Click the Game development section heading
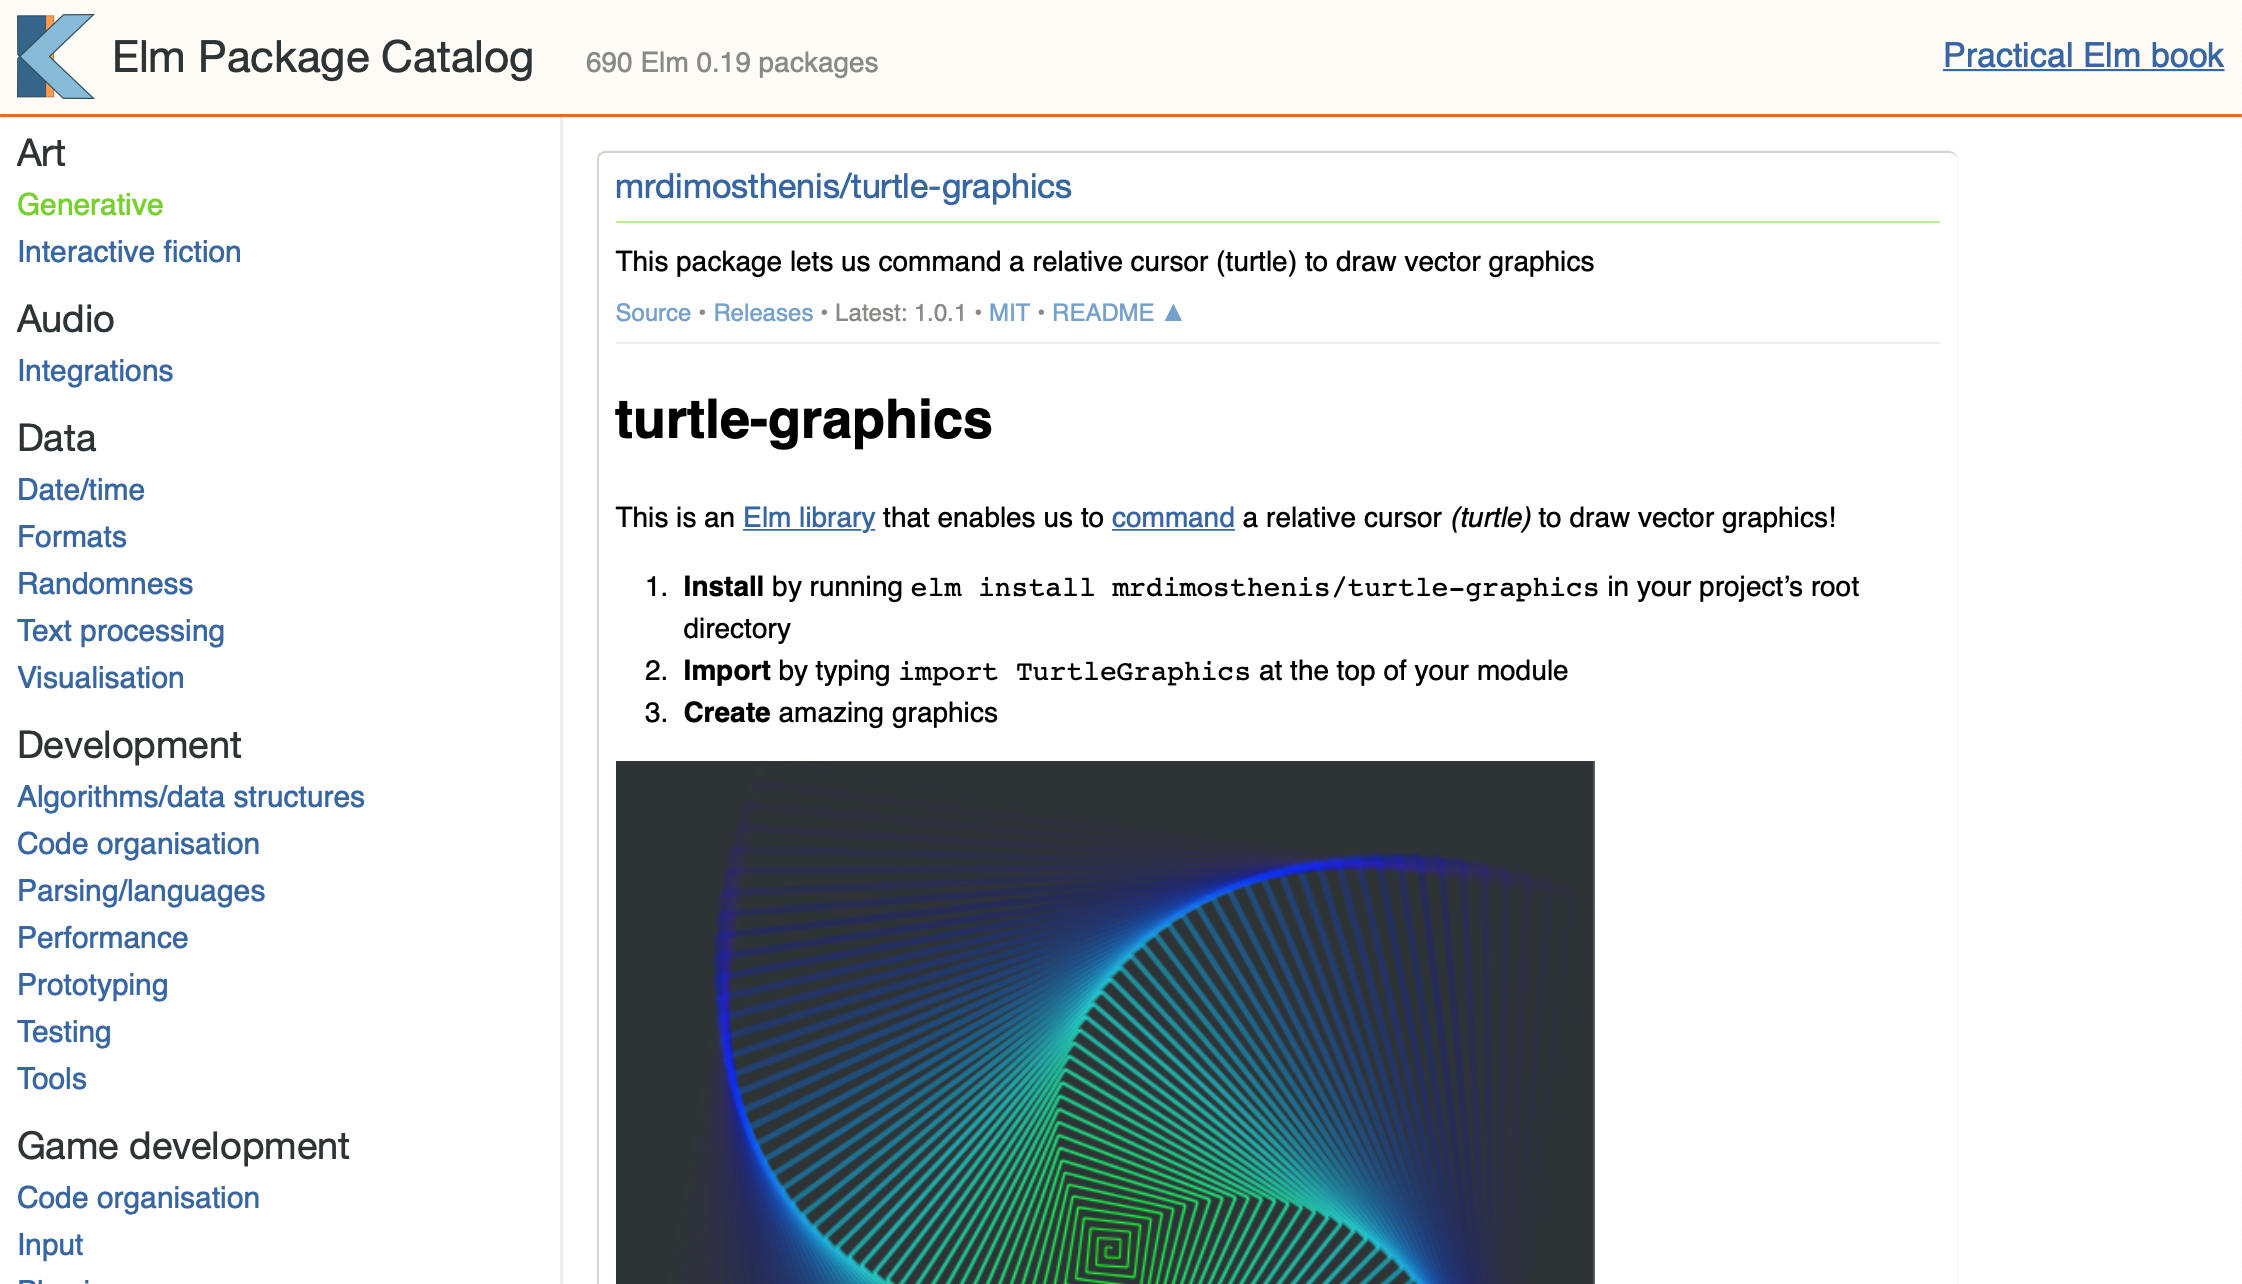 click(x=183, y=1146)
